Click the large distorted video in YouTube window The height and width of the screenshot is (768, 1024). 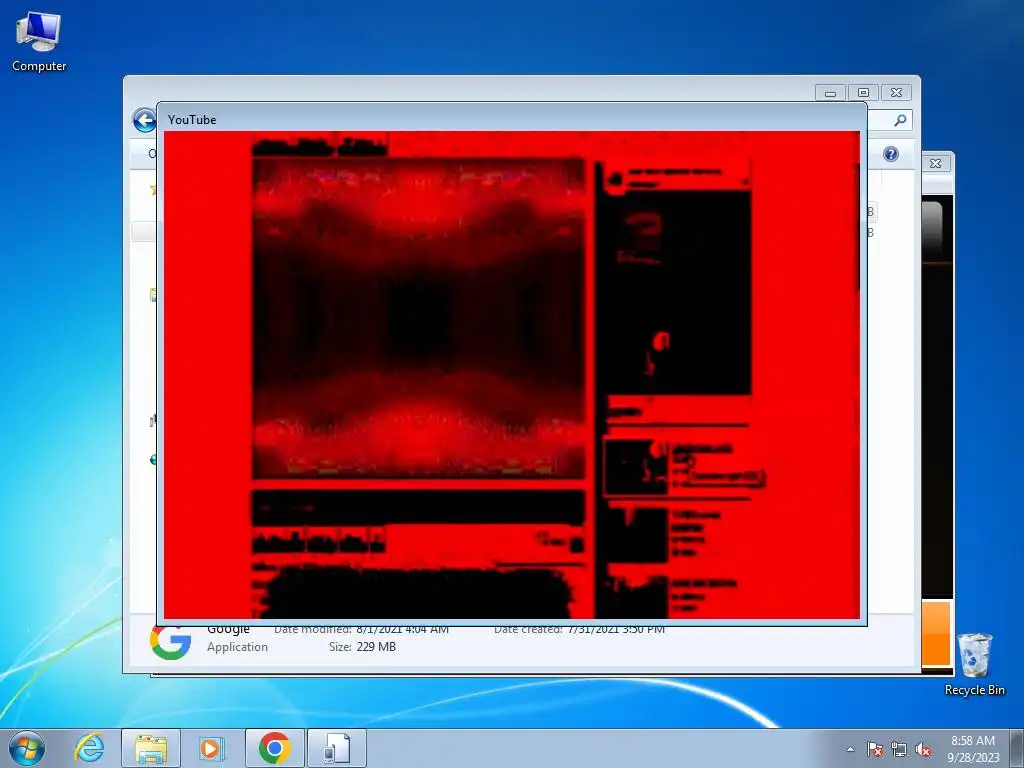(x=418, y=319)
